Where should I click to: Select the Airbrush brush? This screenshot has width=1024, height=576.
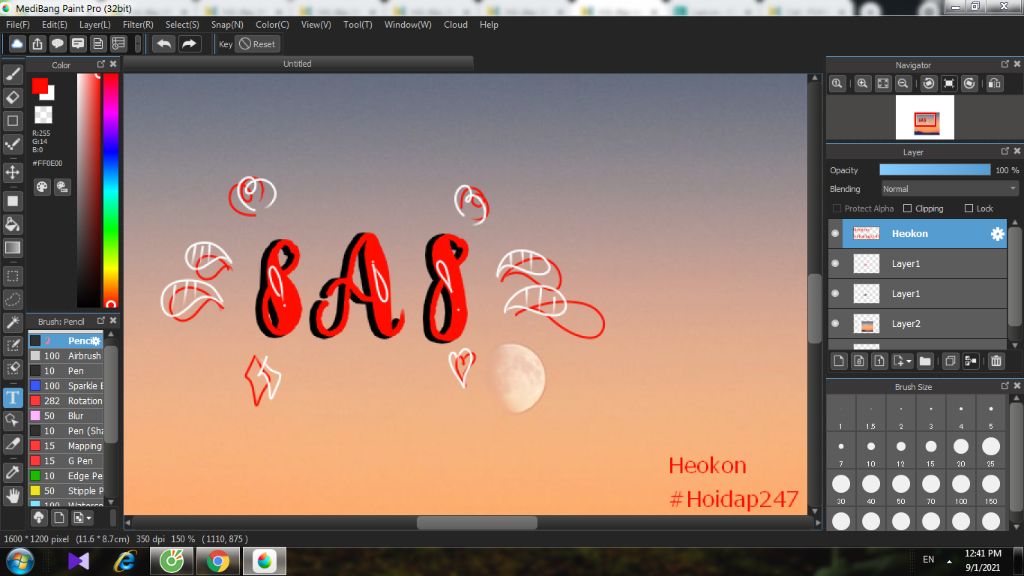click(x=66, y=356)
